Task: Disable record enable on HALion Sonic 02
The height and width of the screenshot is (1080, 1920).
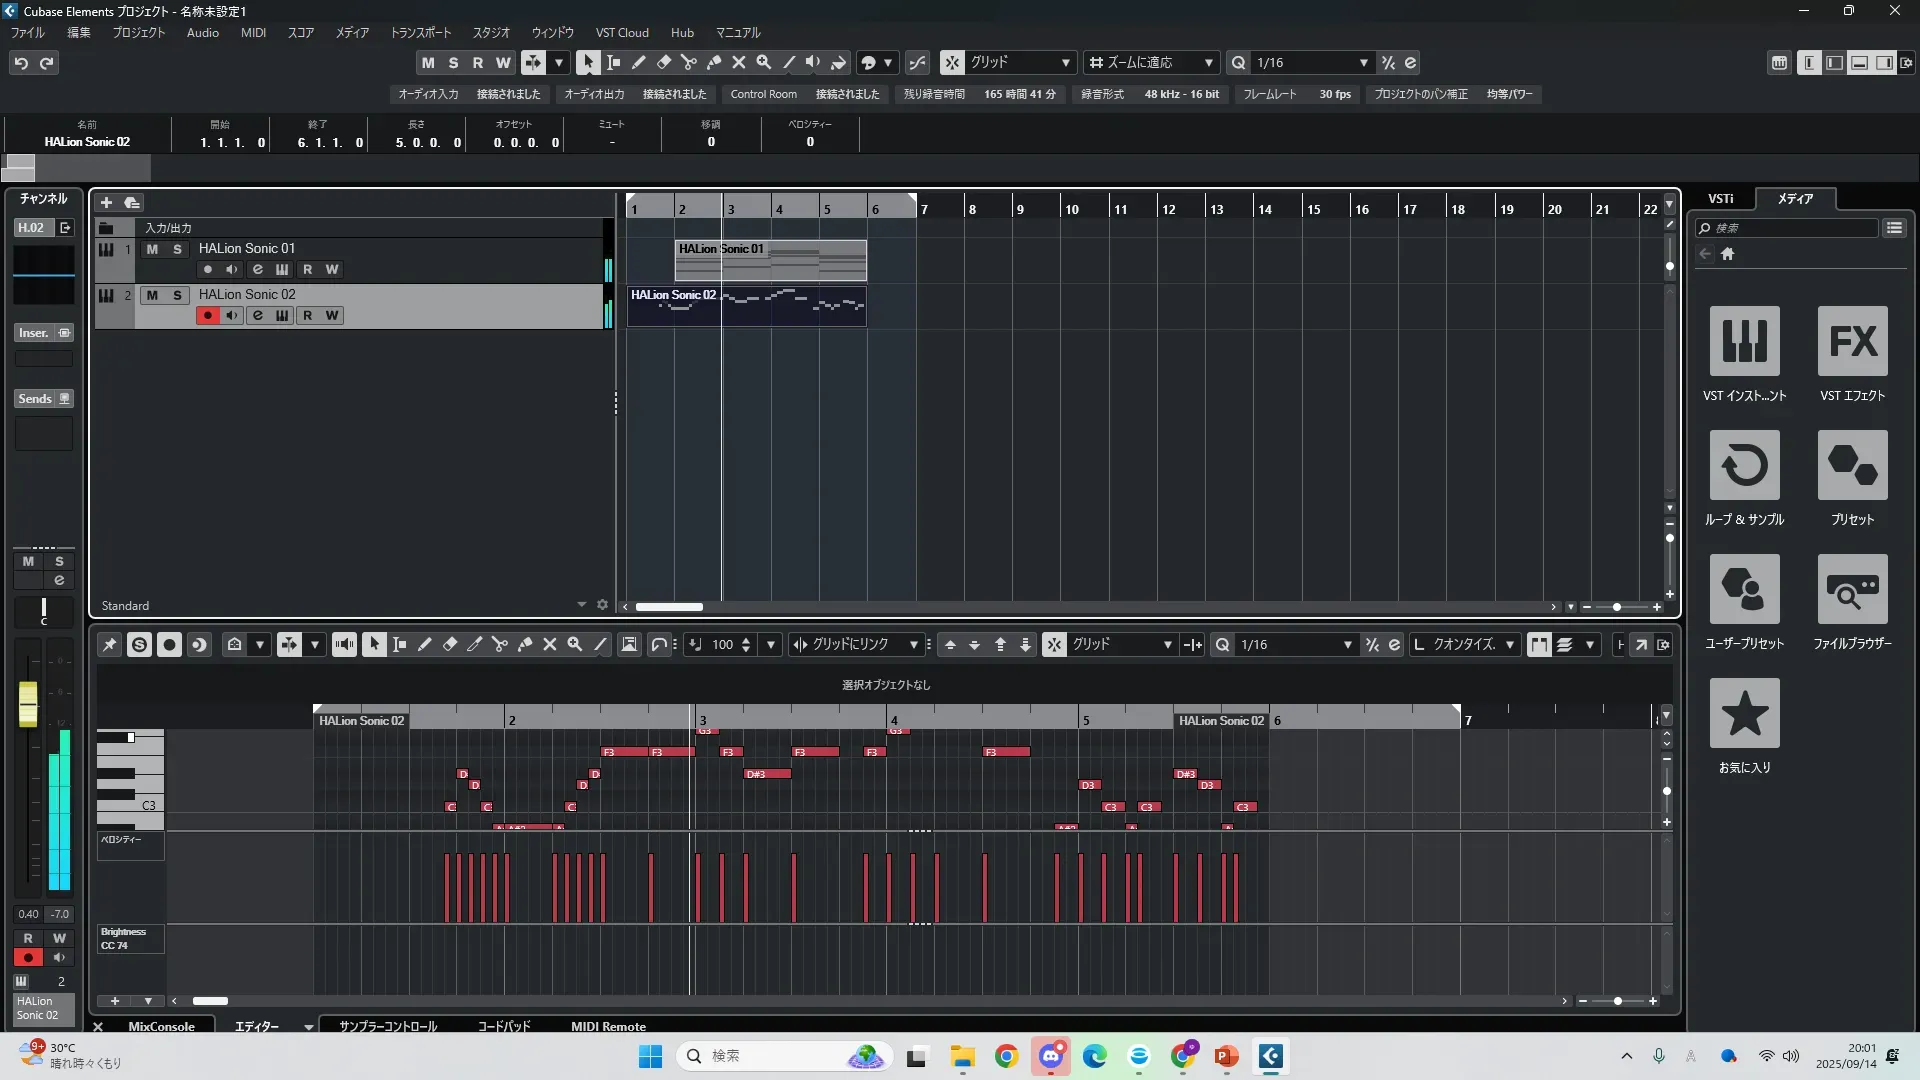Action: (207, 315)
